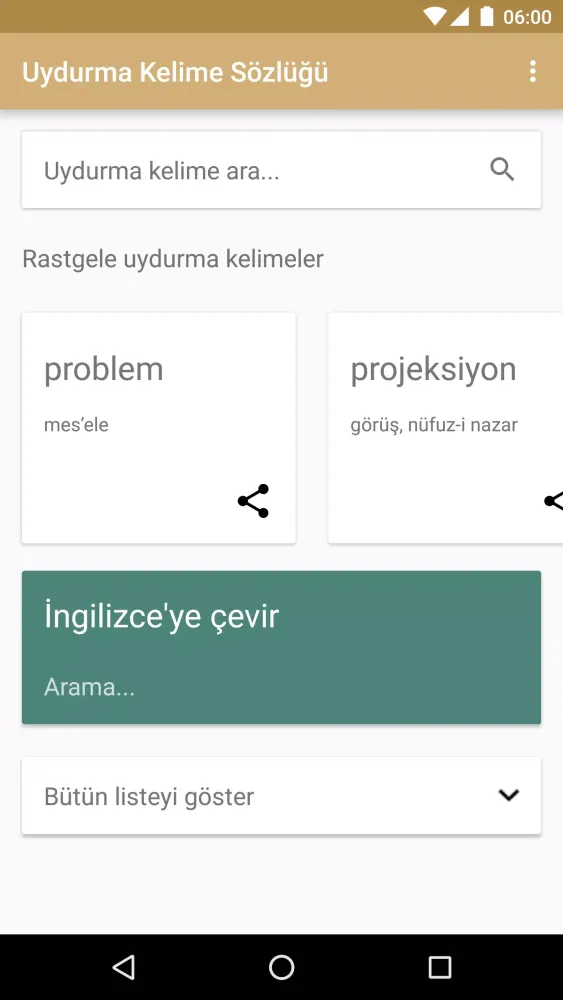This screenshot has height=1000, width=563.
Task: Tap the battery status icon
Action: [487, 17]
